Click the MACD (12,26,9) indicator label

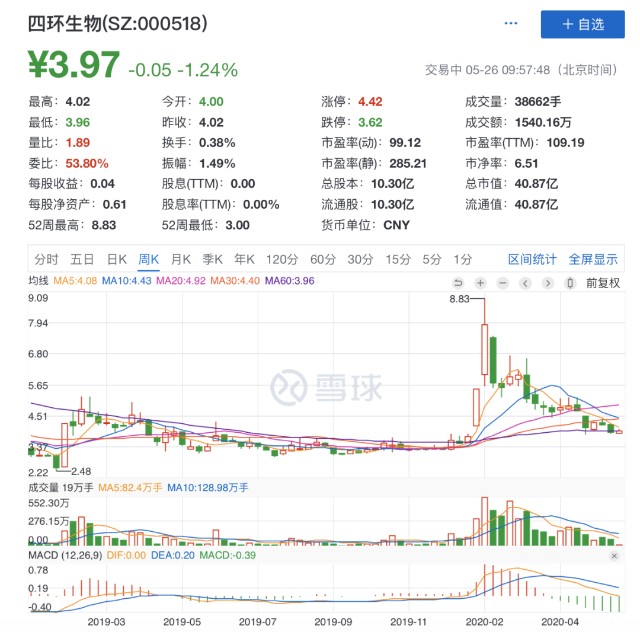pyautogui.click(x=65, y=555)
